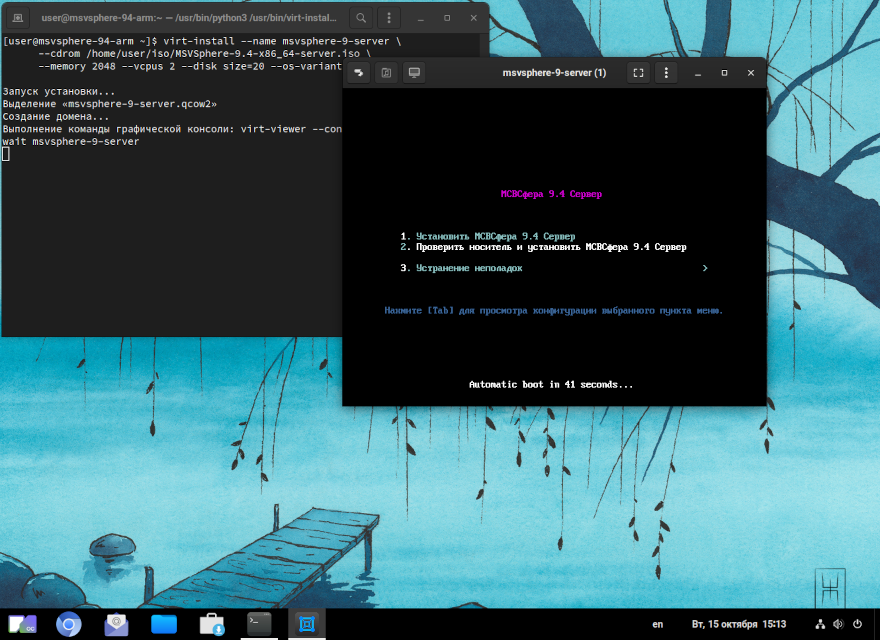Open the software center from taskbar

click(212, 624)
